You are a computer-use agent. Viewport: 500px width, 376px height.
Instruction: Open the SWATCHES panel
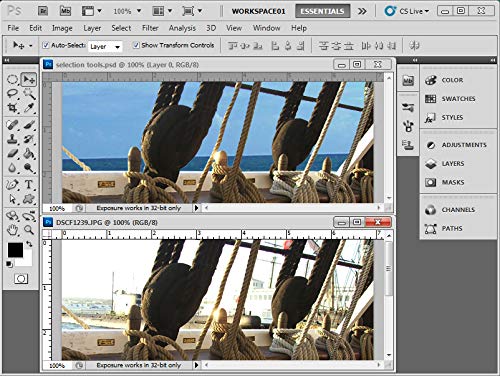(458, 99)
